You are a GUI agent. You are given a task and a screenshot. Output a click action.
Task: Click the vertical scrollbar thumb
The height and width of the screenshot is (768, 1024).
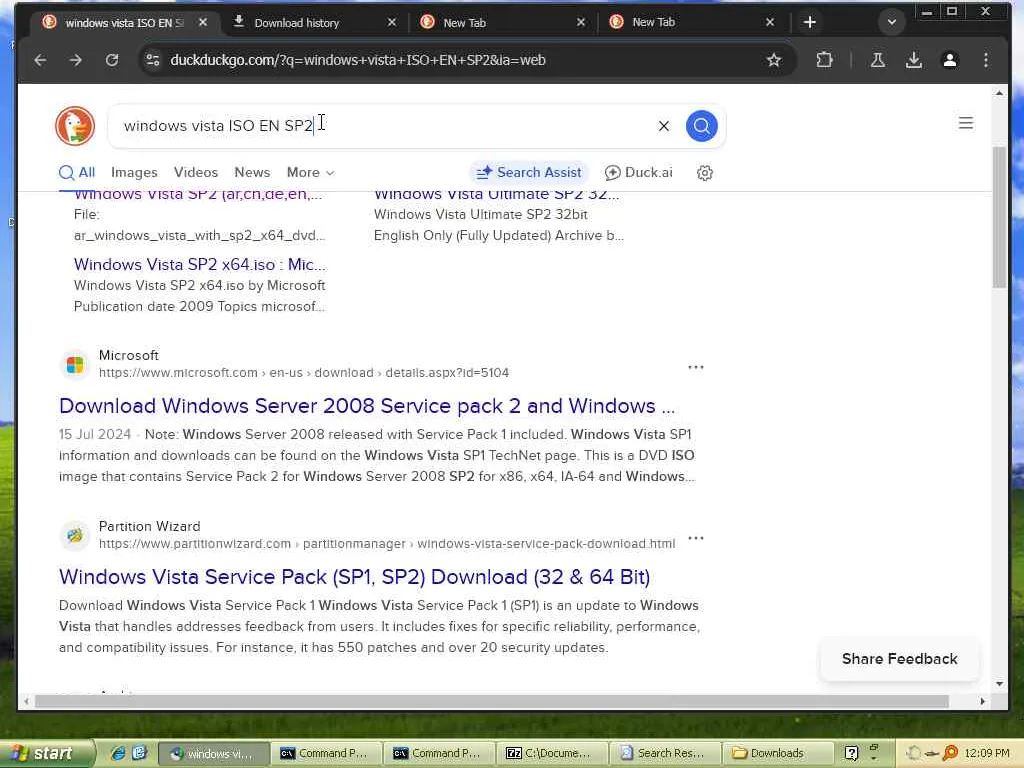999,217
